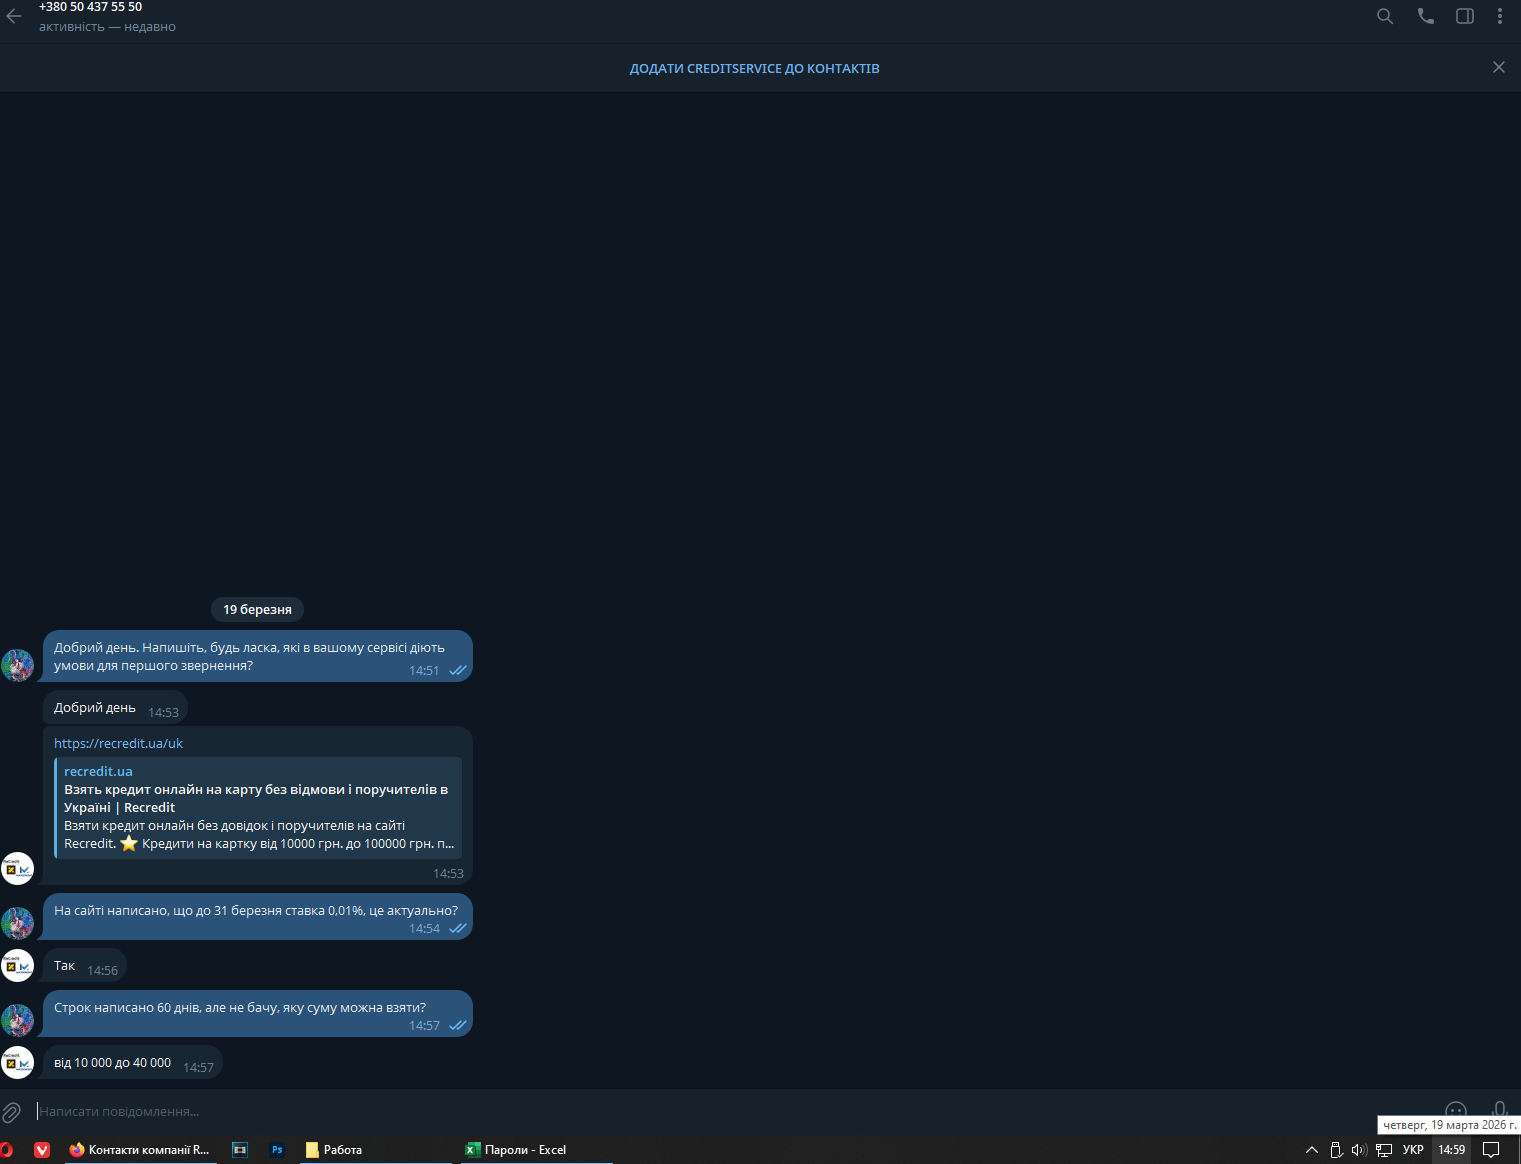Open the Windows notification center icon

[x=1491, y=1150]
